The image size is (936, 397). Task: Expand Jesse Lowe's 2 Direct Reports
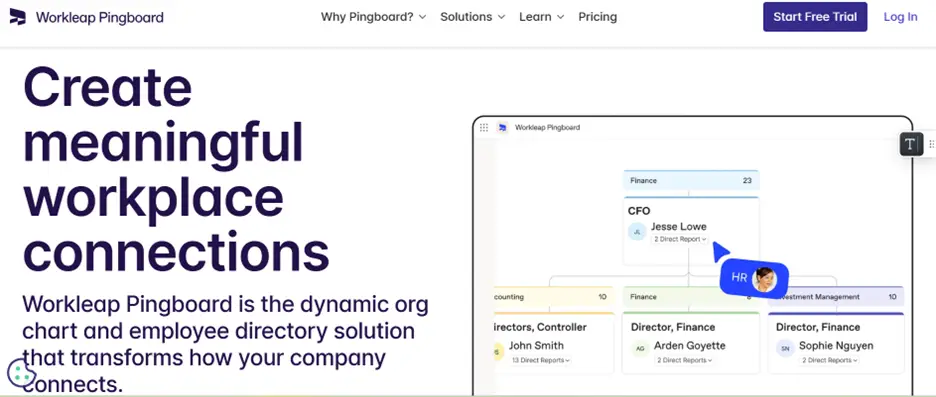pyautogui.click(x=680, y=239)
